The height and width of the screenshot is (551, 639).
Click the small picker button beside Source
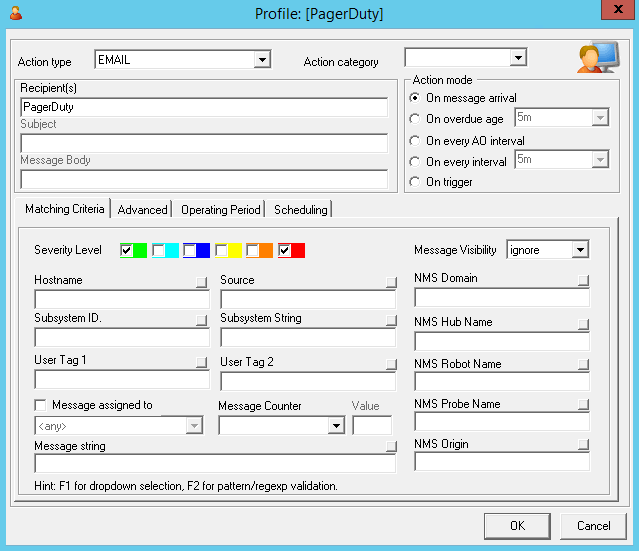[x=390, y=282]
